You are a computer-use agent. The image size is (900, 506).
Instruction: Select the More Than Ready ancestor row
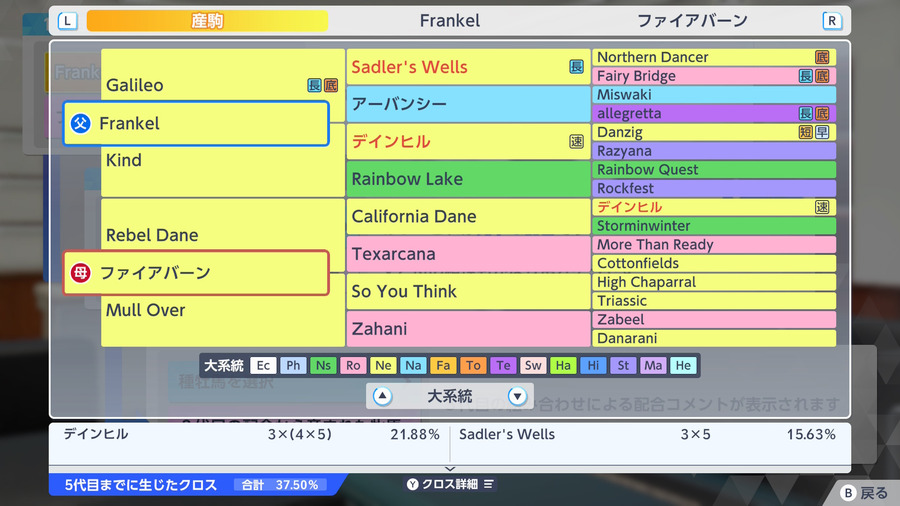[x=714, y=244]
